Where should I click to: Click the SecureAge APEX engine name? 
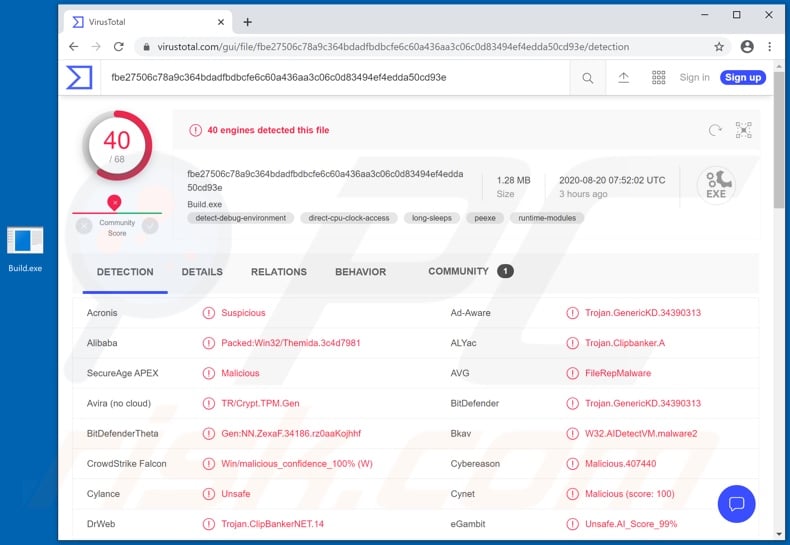pos(122,373)
